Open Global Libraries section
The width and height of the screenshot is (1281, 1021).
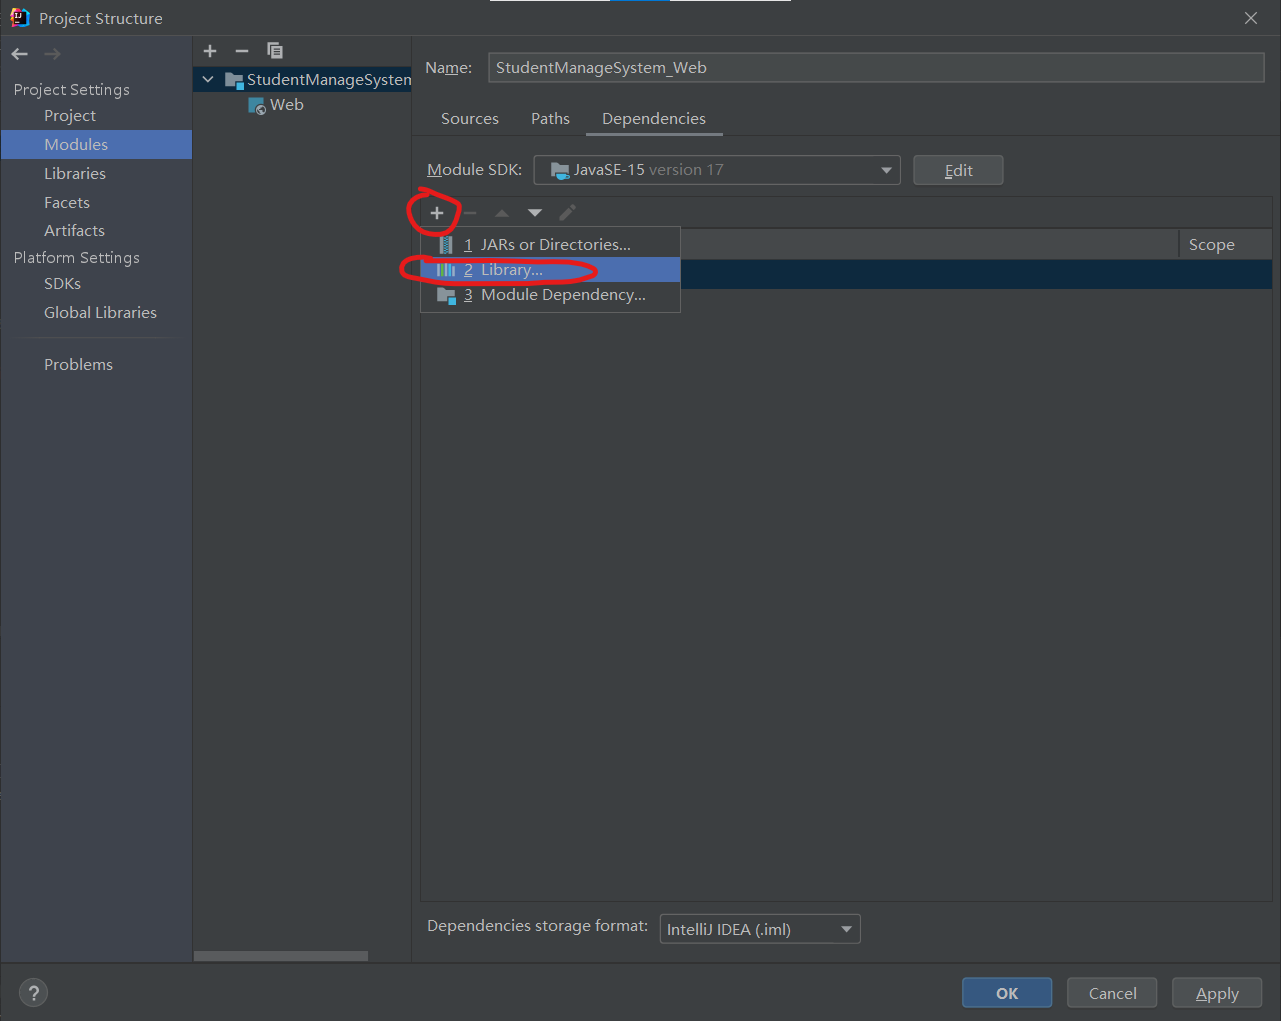96,313
